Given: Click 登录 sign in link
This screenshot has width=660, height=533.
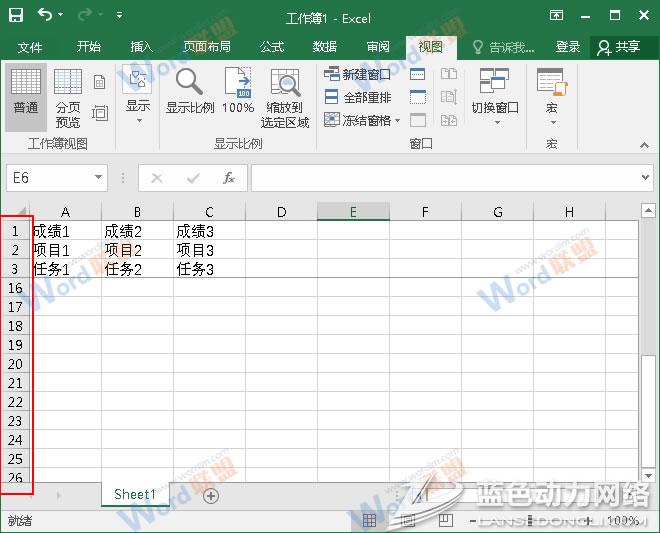Looking at the screenshot, I should point(568,47).
